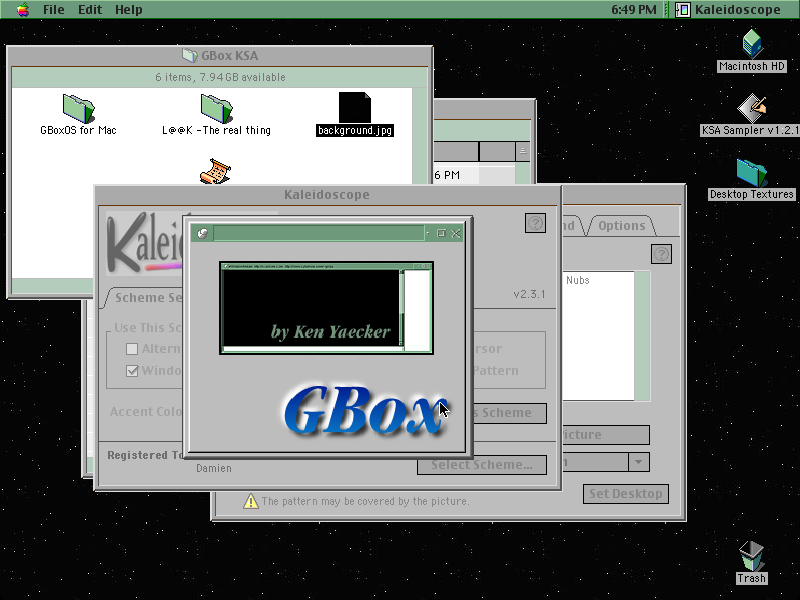
Task: Select the scroll document icon in GBox KSA
Action: click(x=215, y=171)
